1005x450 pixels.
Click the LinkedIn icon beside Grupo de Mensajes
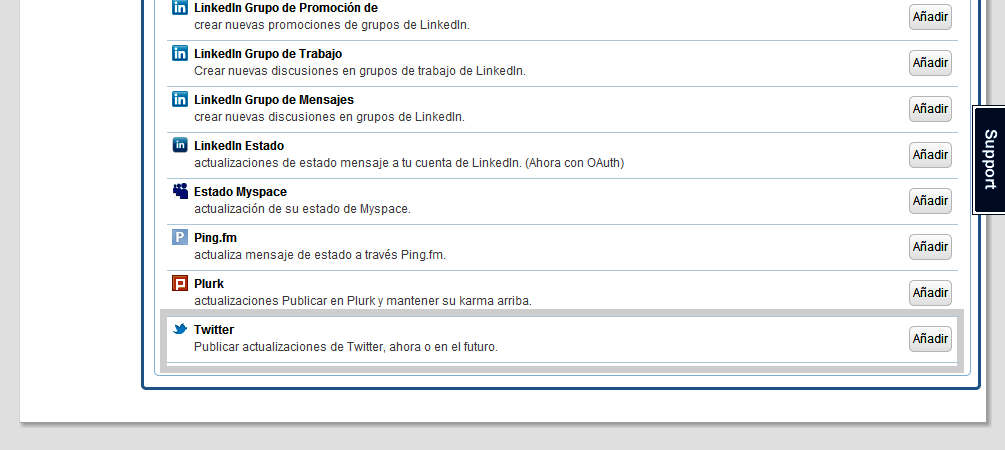[180, 99]
